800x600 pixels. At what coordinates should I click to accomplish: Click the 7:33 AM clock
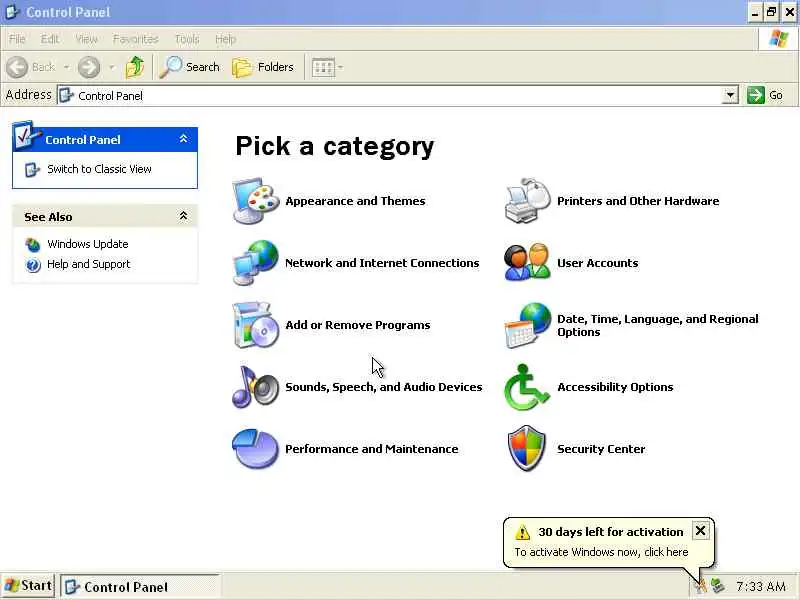coord(760,586)
